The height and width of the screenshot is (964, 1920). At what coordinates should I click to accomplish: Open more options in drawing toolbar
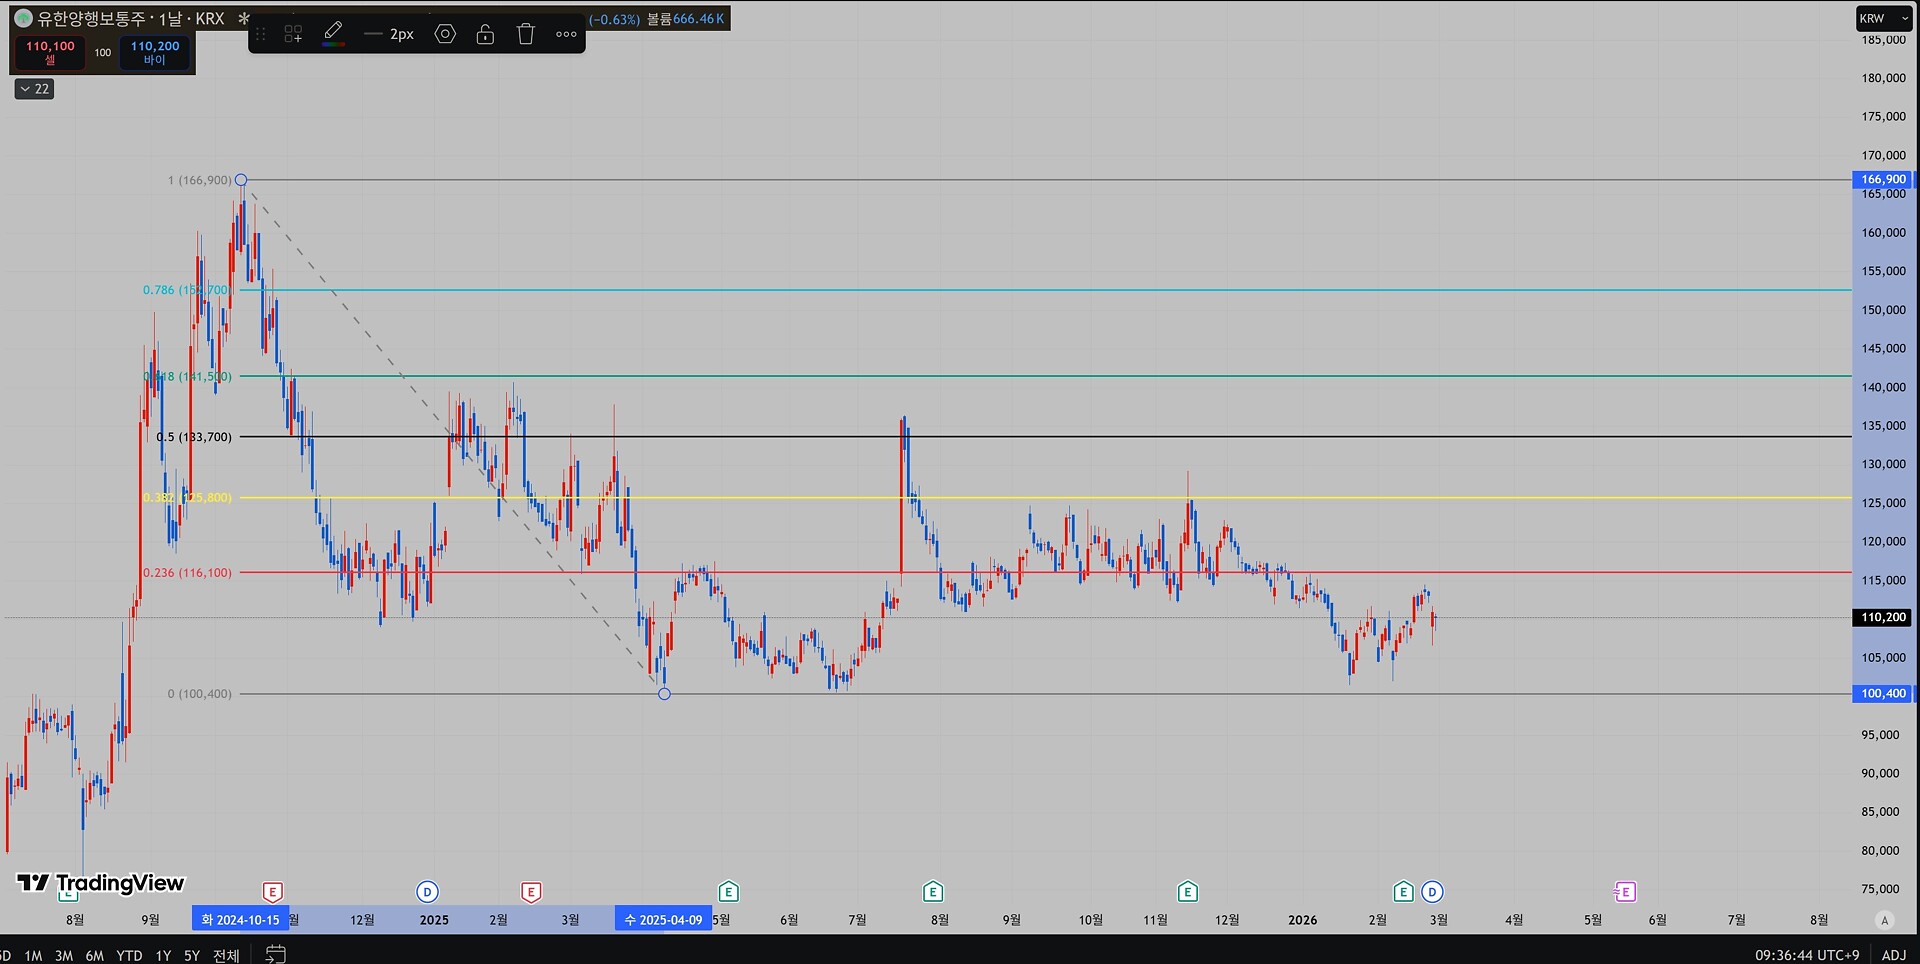click(x=566, y=34)
